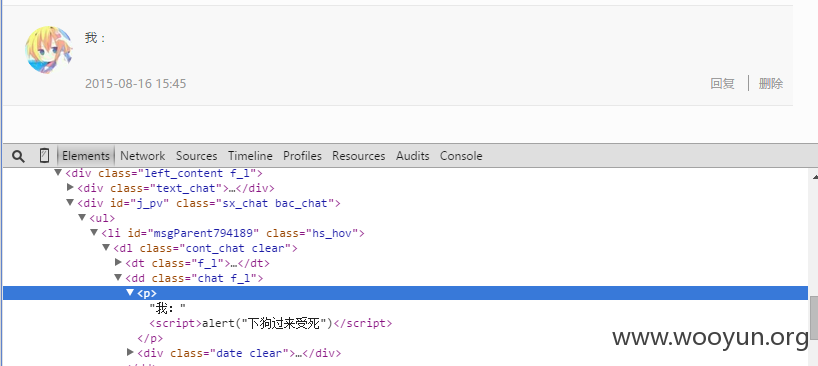This screenshot has width=818, height=366.
Task: Collapse the selected p node arrow
Action: 130,292
